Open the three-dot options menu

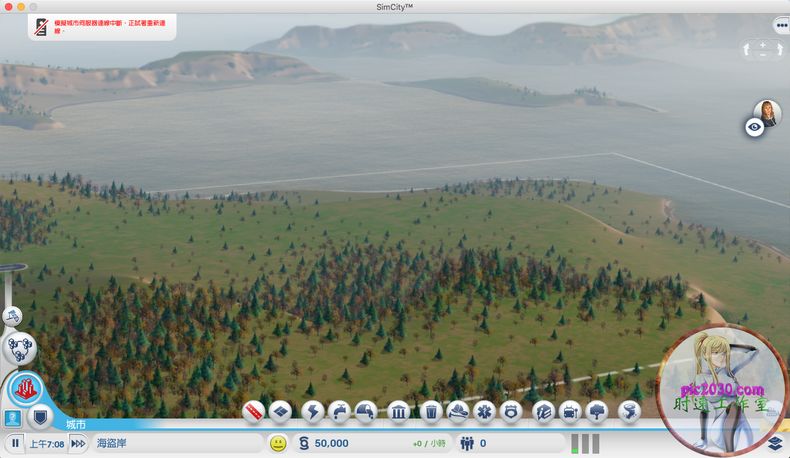coord(781,26)
